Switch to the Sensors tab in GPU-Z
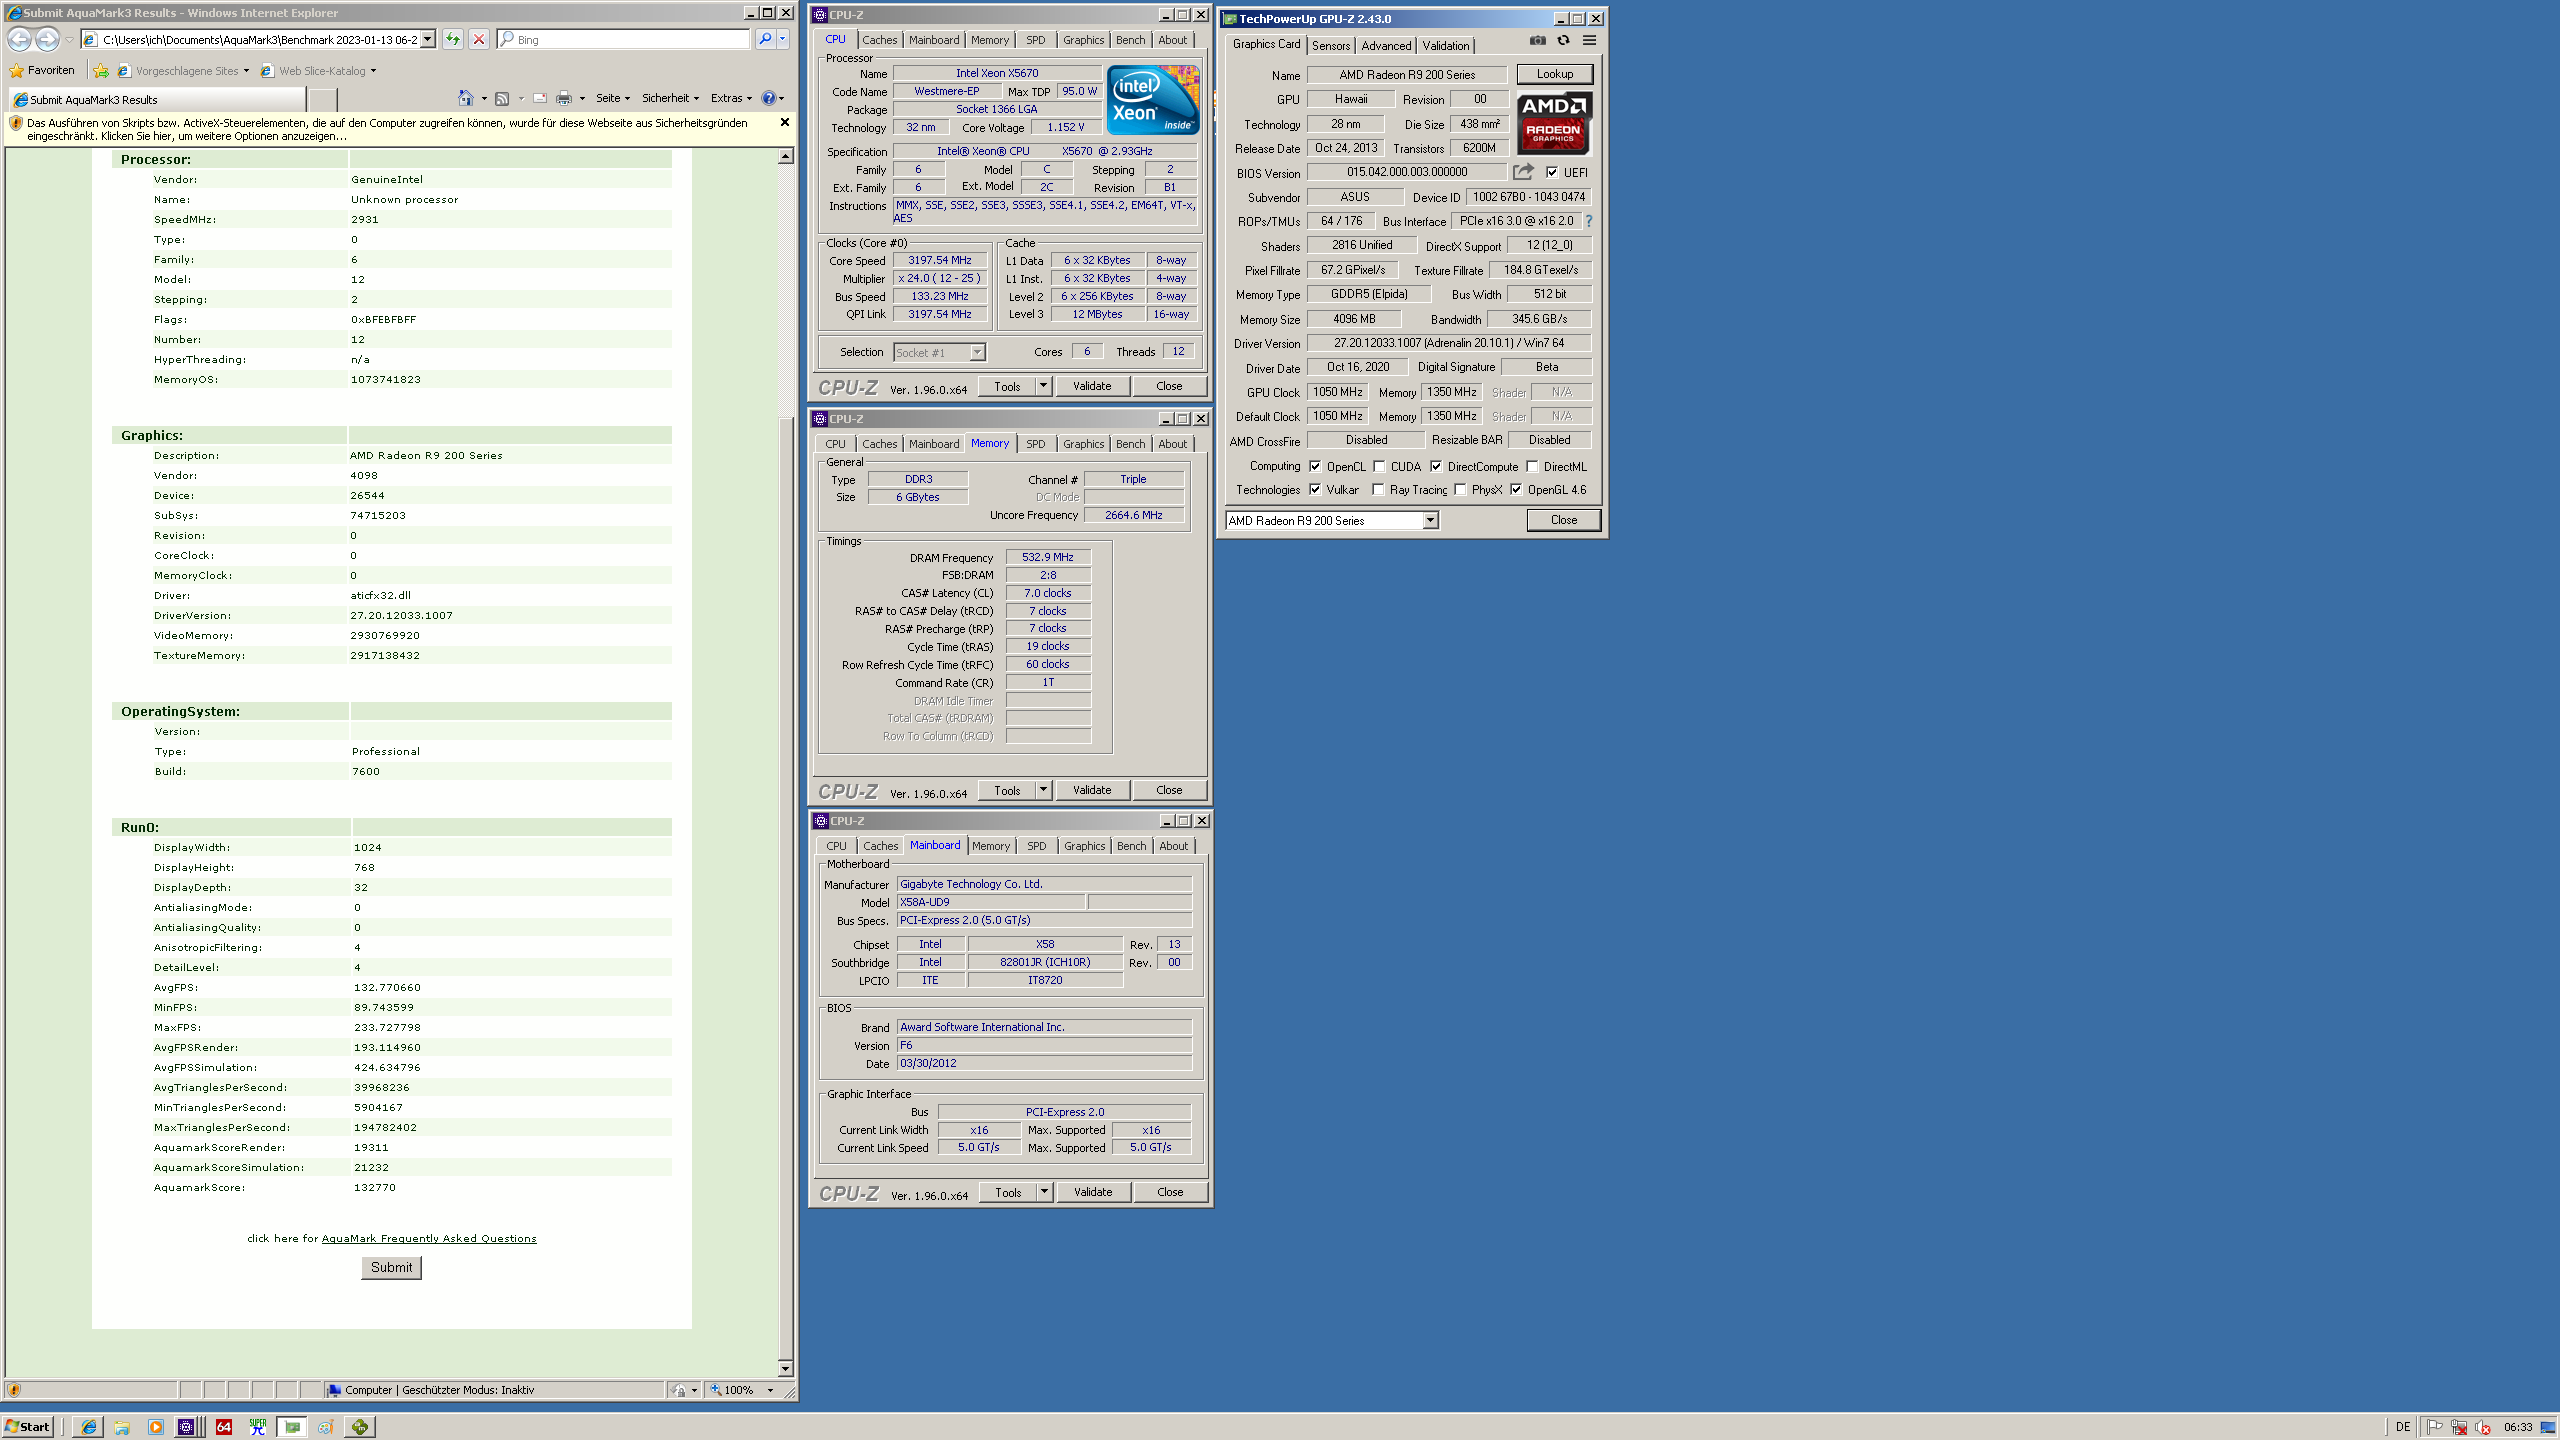The width and height of the screenshot is (2560, 1440). tap(1331, 45)
